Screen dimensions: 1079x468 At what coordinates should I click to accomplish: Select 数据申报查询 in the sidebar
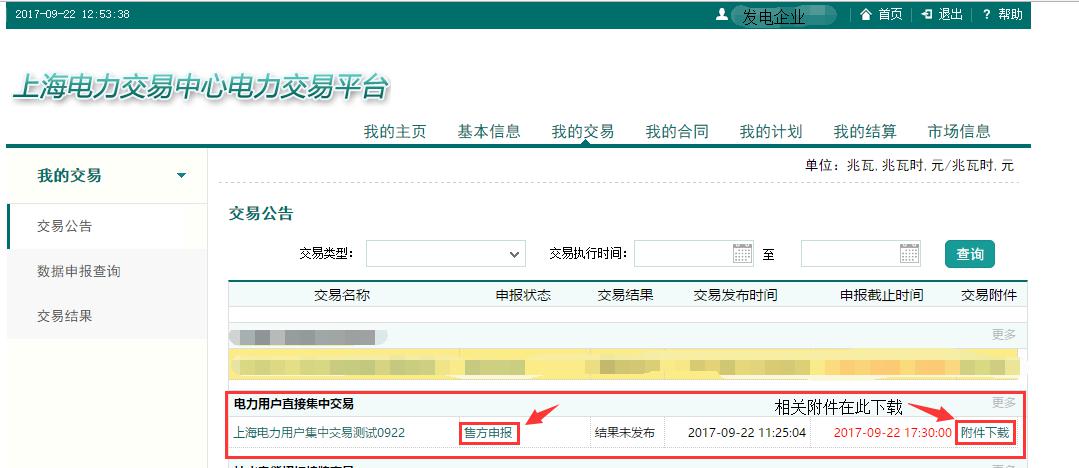[79, 271]
